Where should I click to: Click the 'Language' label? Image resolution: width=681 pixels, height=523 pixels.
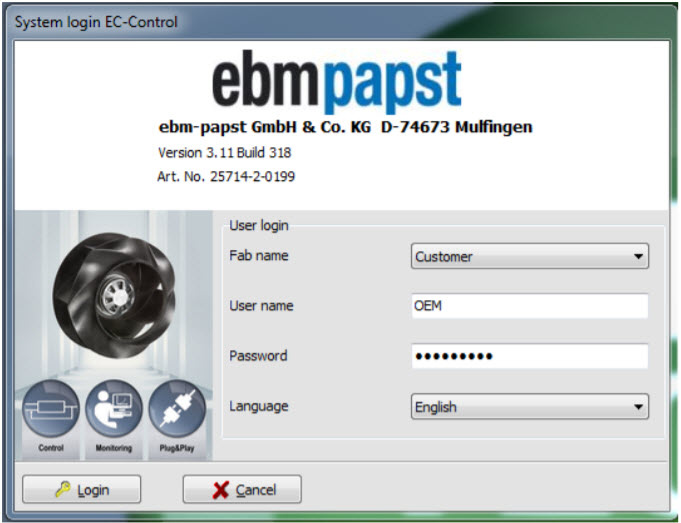click(258, 406)
